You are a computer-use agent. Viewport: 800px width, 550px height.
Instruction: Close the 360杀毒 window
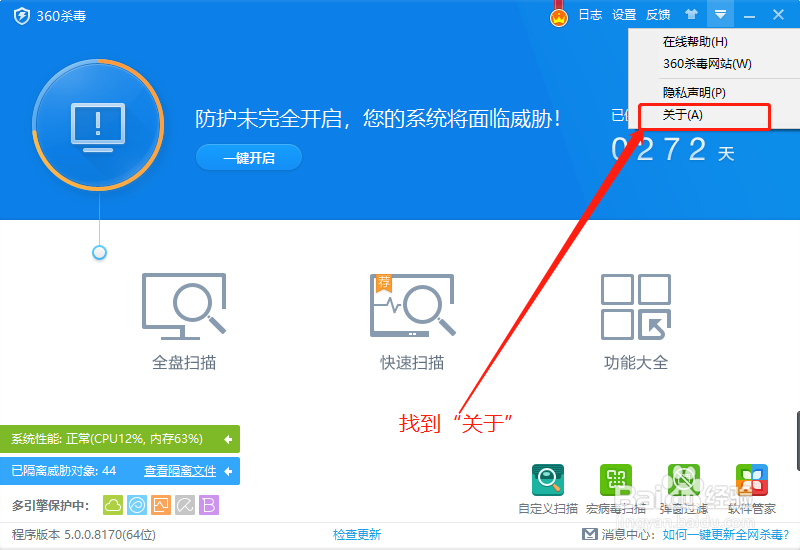click(778, 15)
